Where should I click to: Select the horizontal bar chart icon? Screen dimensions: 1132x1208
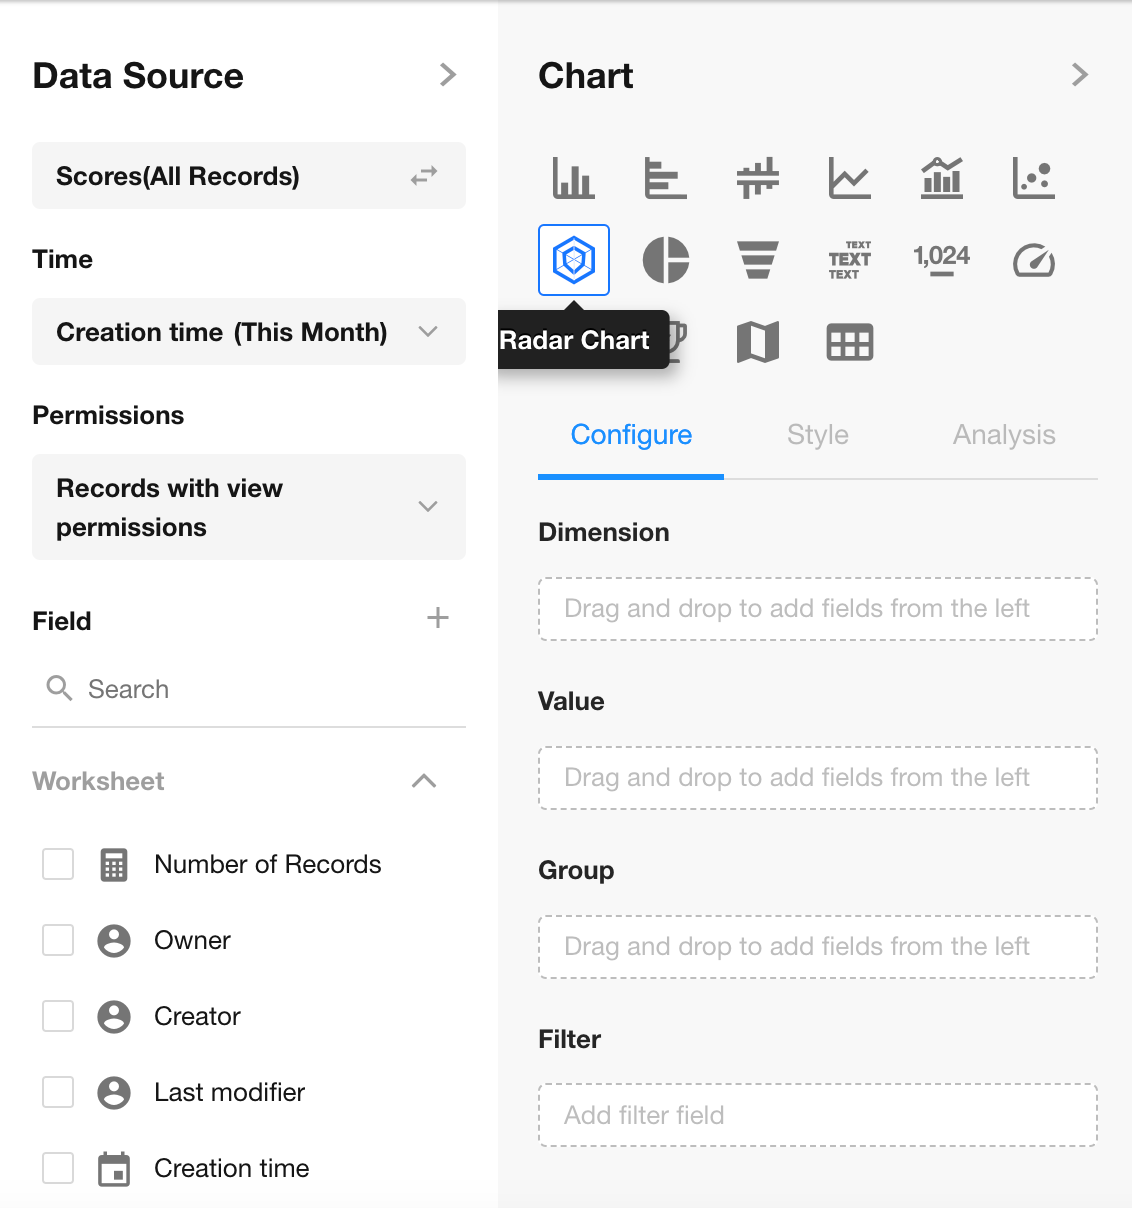665,178
